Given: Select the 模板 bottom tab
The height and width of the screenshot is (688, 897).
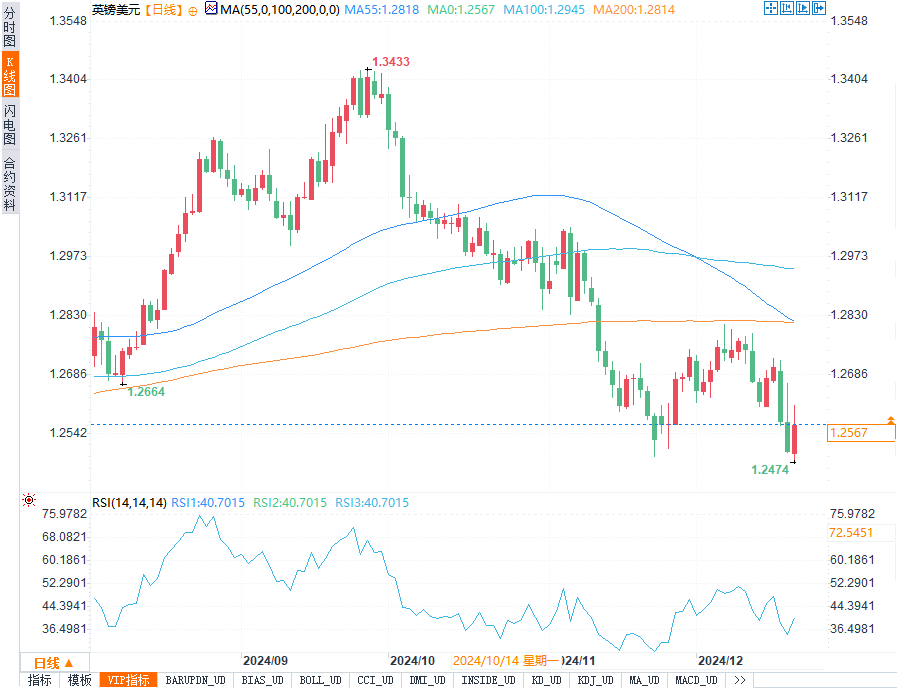Looking at the screenshot, I should [x=80, y=680].
